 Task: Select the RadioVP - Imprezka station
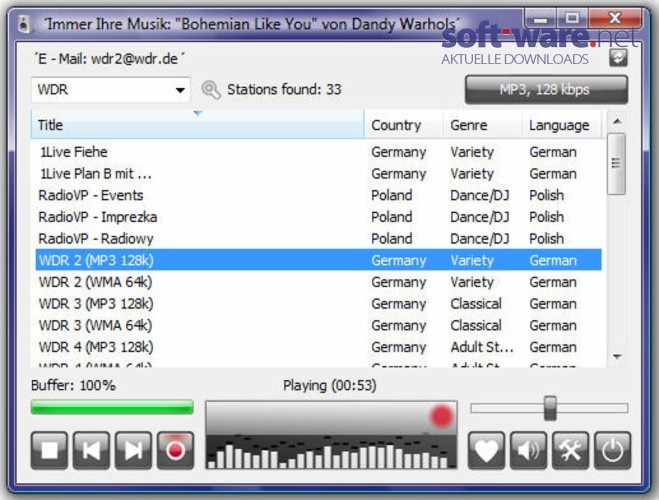pos(319,217)
